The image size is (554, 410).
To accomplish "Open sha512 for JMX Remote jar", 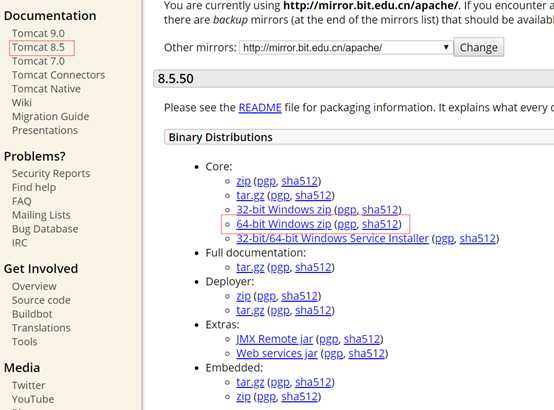I will pyautogui.click(x=362, y=339).
